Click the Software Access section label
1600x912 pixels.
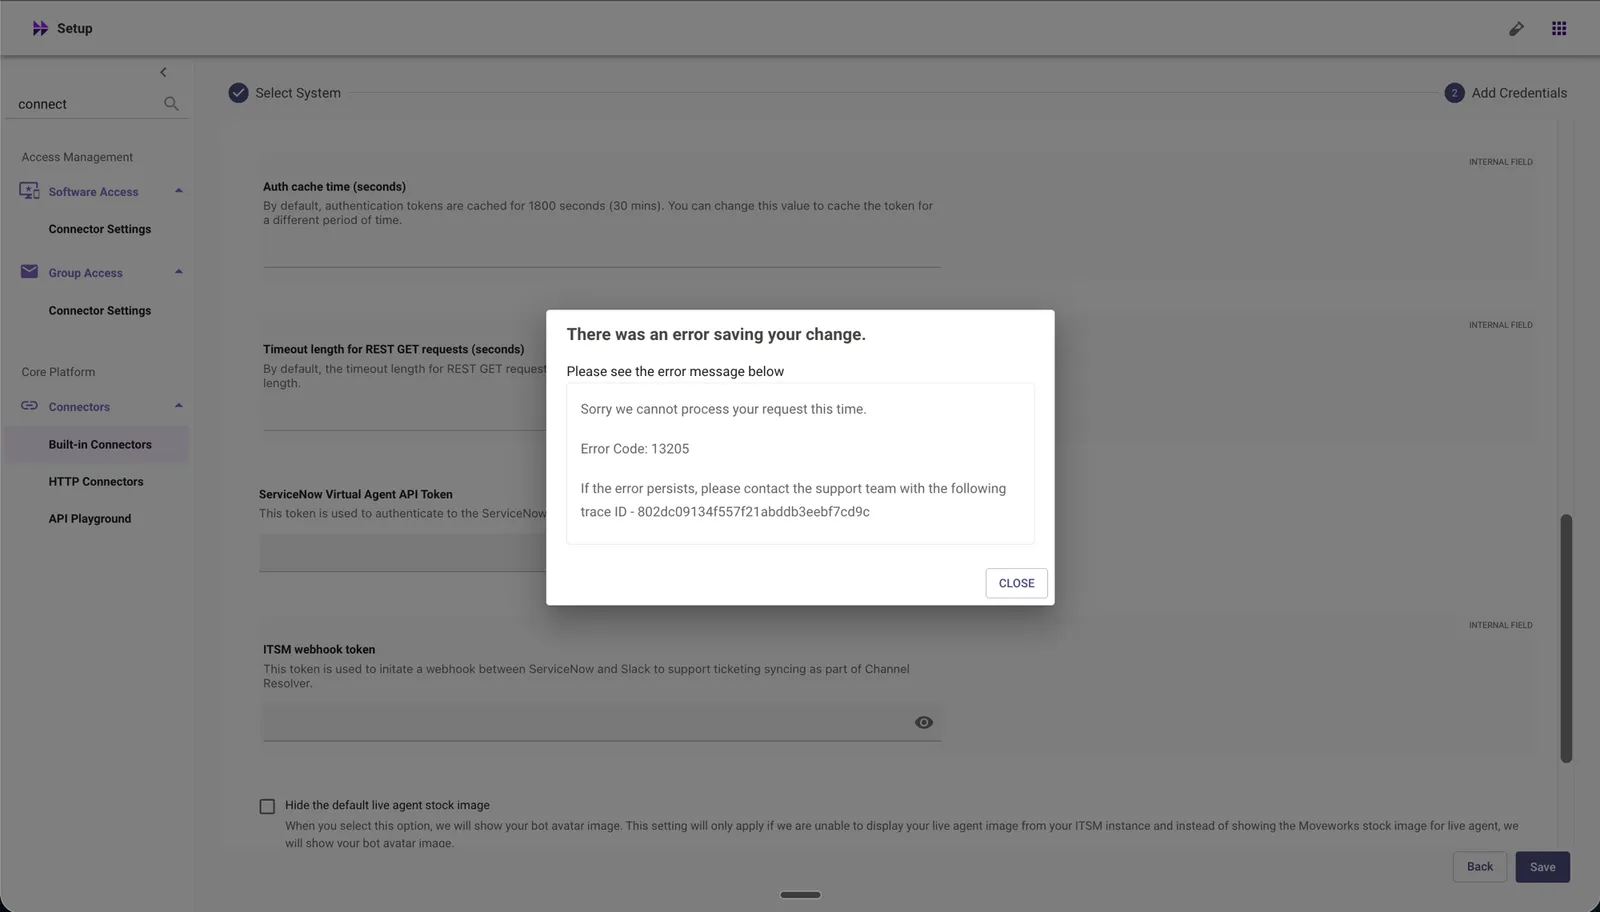pyautogui.click(x=93, y=192)
